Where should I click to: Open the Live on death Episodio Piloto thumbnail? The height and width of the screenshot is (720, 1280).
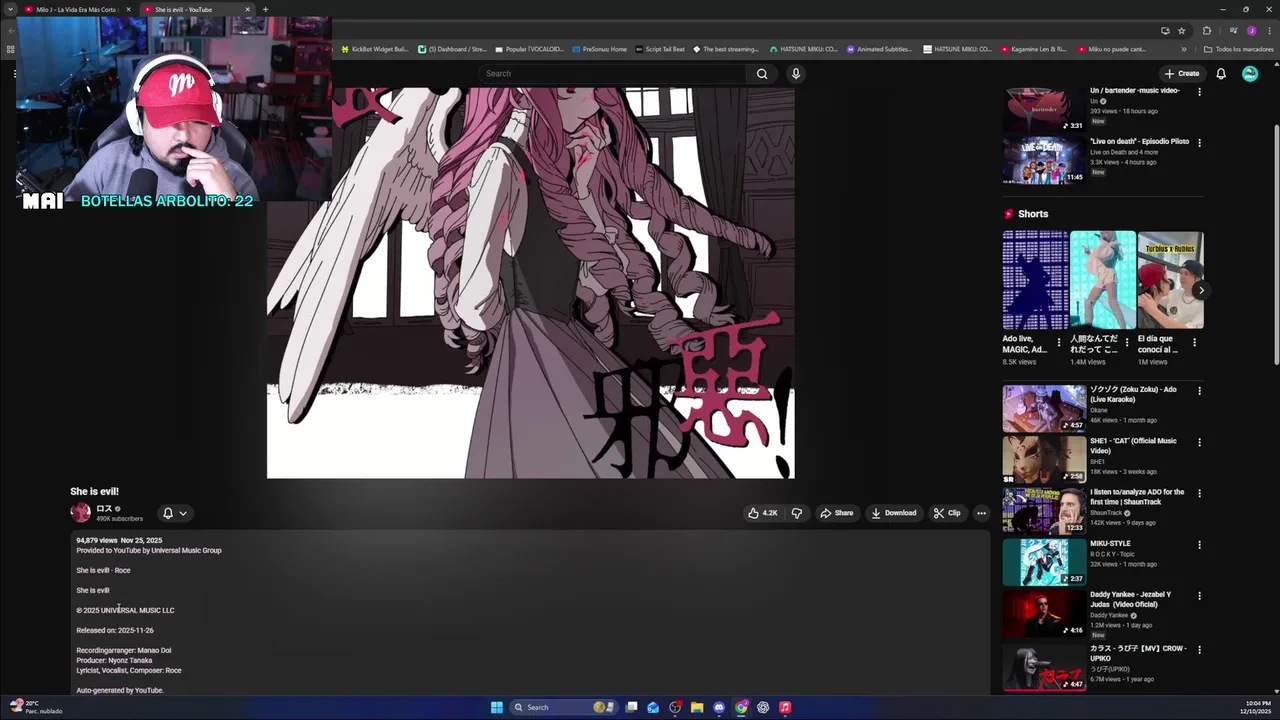pyautogui.click(x=1044, y=160)
